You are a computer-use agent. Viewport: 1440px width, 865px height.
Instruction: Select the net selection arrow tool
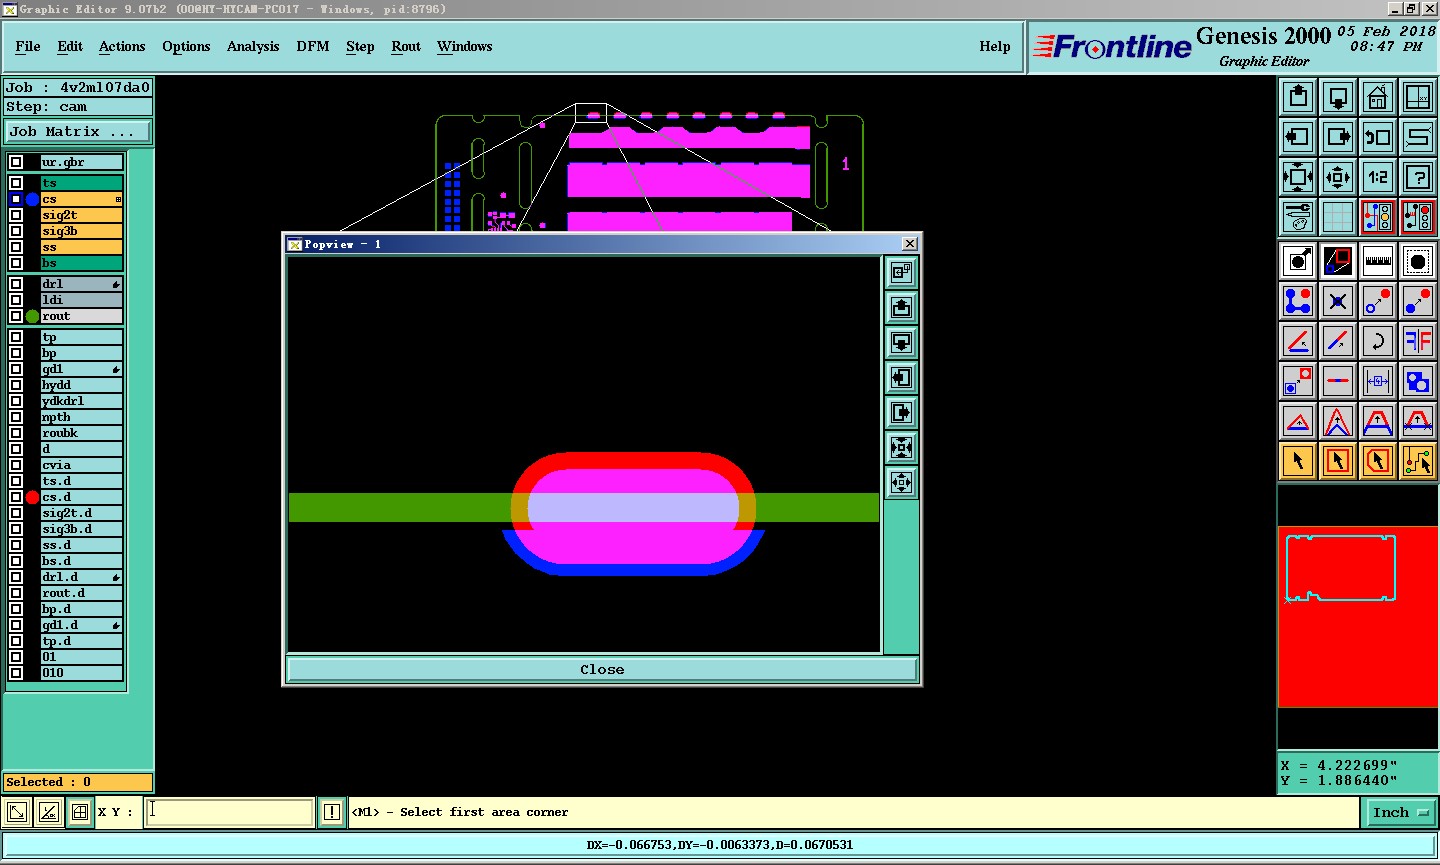click(x=1418, y=461)
